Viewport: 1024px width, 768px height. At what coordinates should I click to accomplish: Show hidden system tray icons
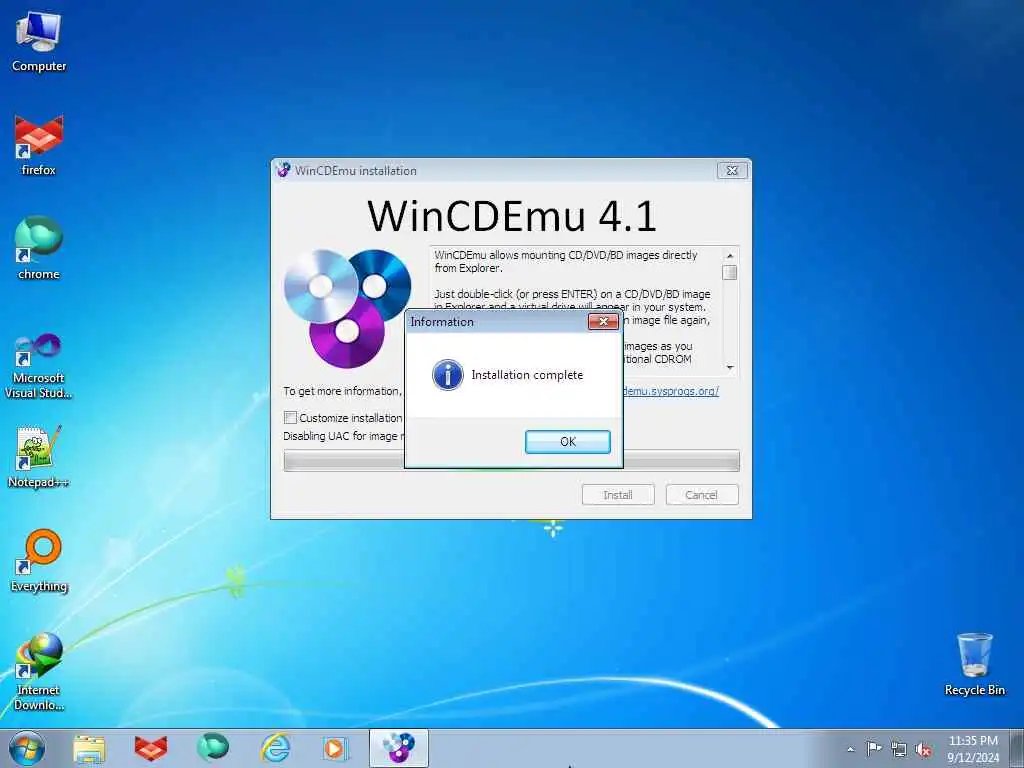coord(850,749)
